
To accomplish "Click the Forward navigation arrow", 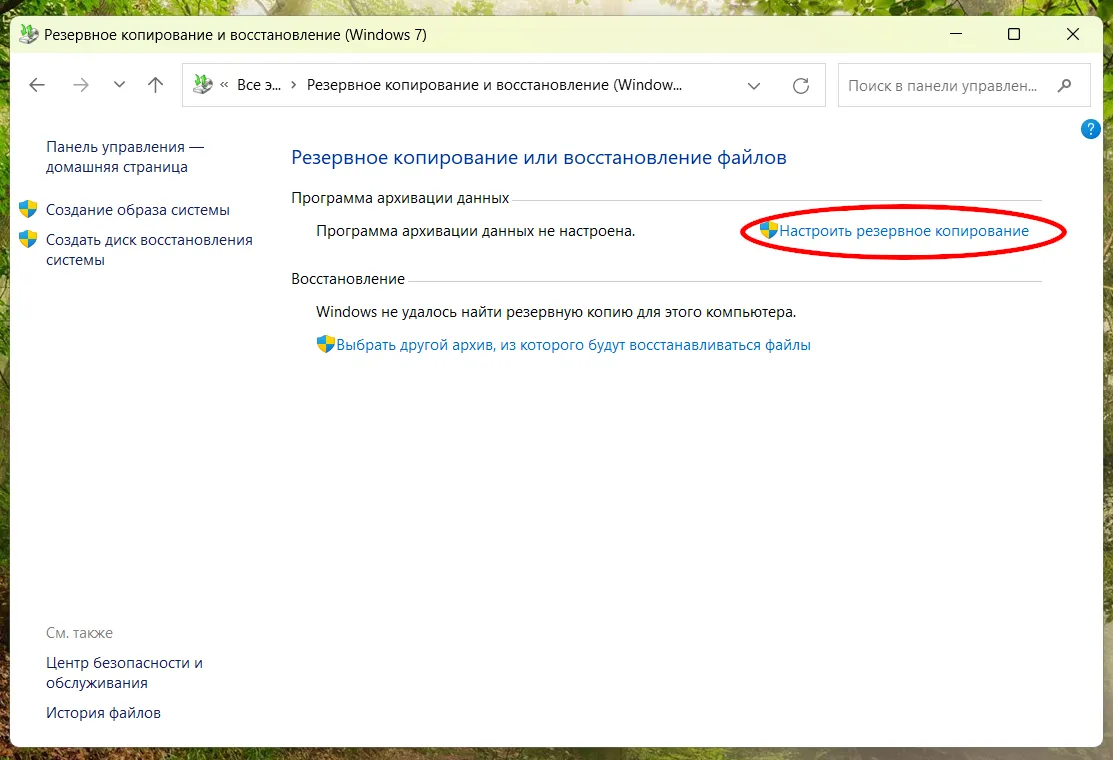I will point(81,85).
